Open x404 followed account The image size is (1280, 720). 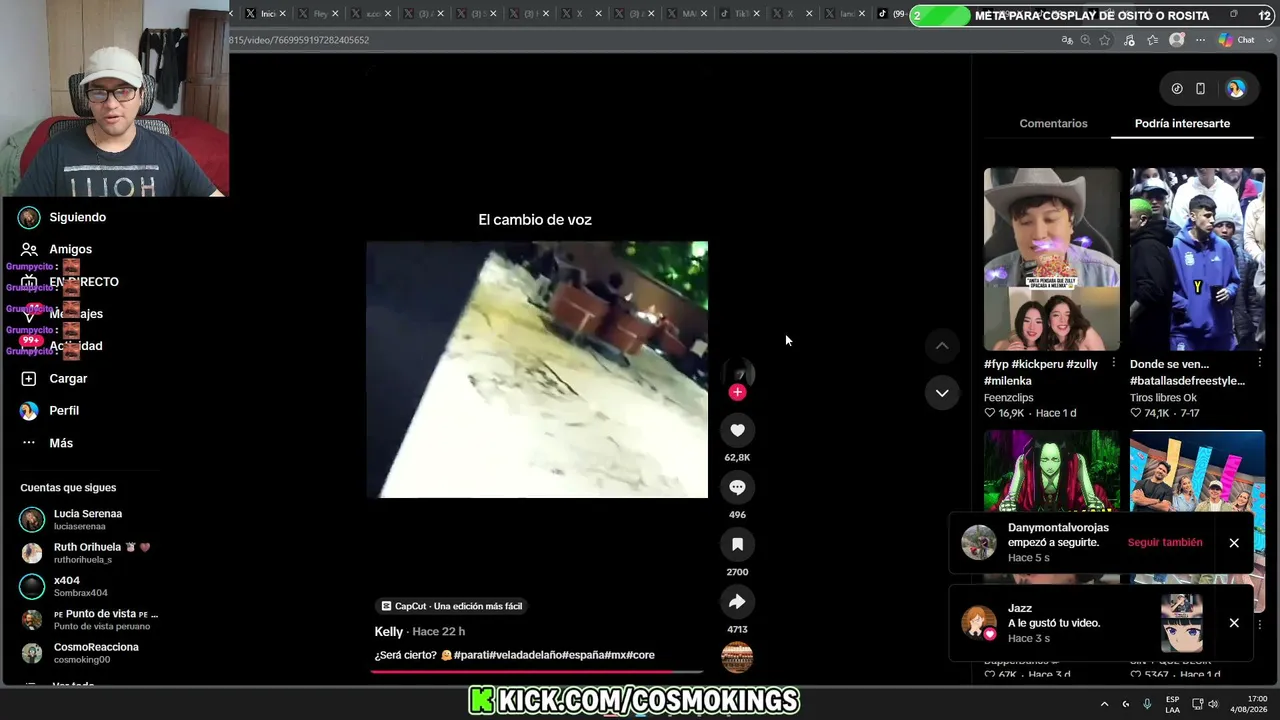pyautogui.click(x=88, y=586)
